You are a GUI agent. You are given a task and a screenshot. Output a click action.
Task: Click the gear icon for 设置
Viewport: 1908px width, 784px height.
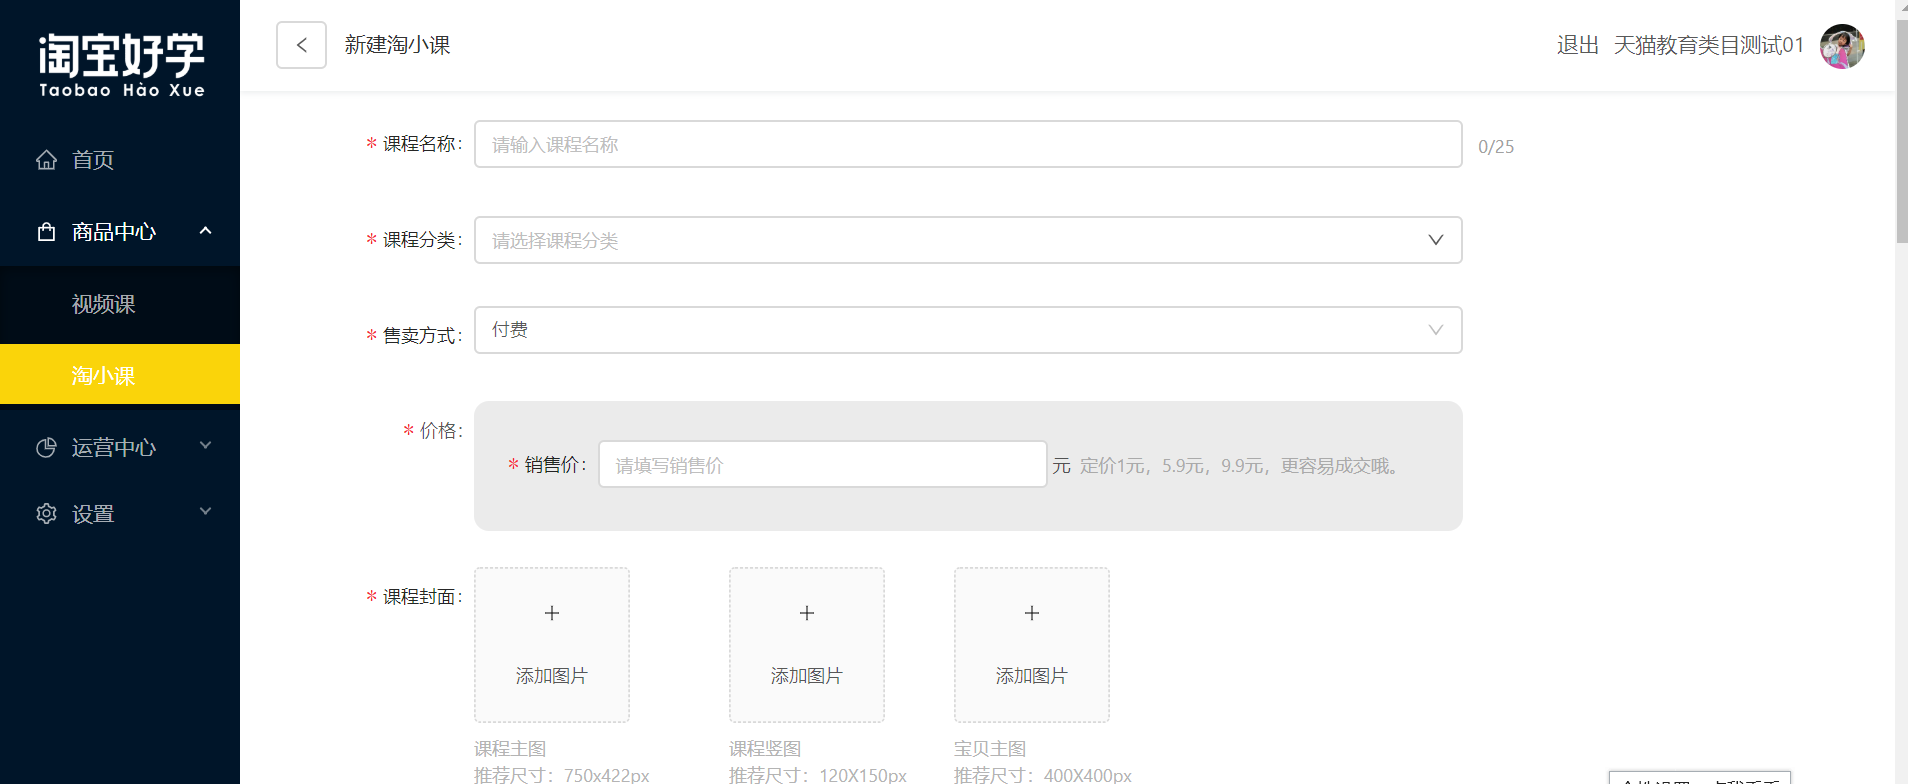[x=46, y=514]
